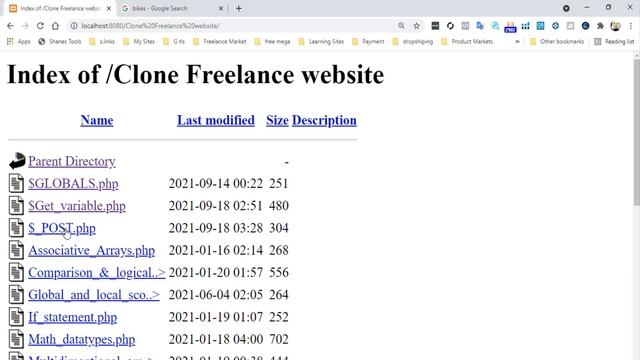Open the Product Markets bookmark folder
This screenshot has height=360, width=640.
pos(467,41)
